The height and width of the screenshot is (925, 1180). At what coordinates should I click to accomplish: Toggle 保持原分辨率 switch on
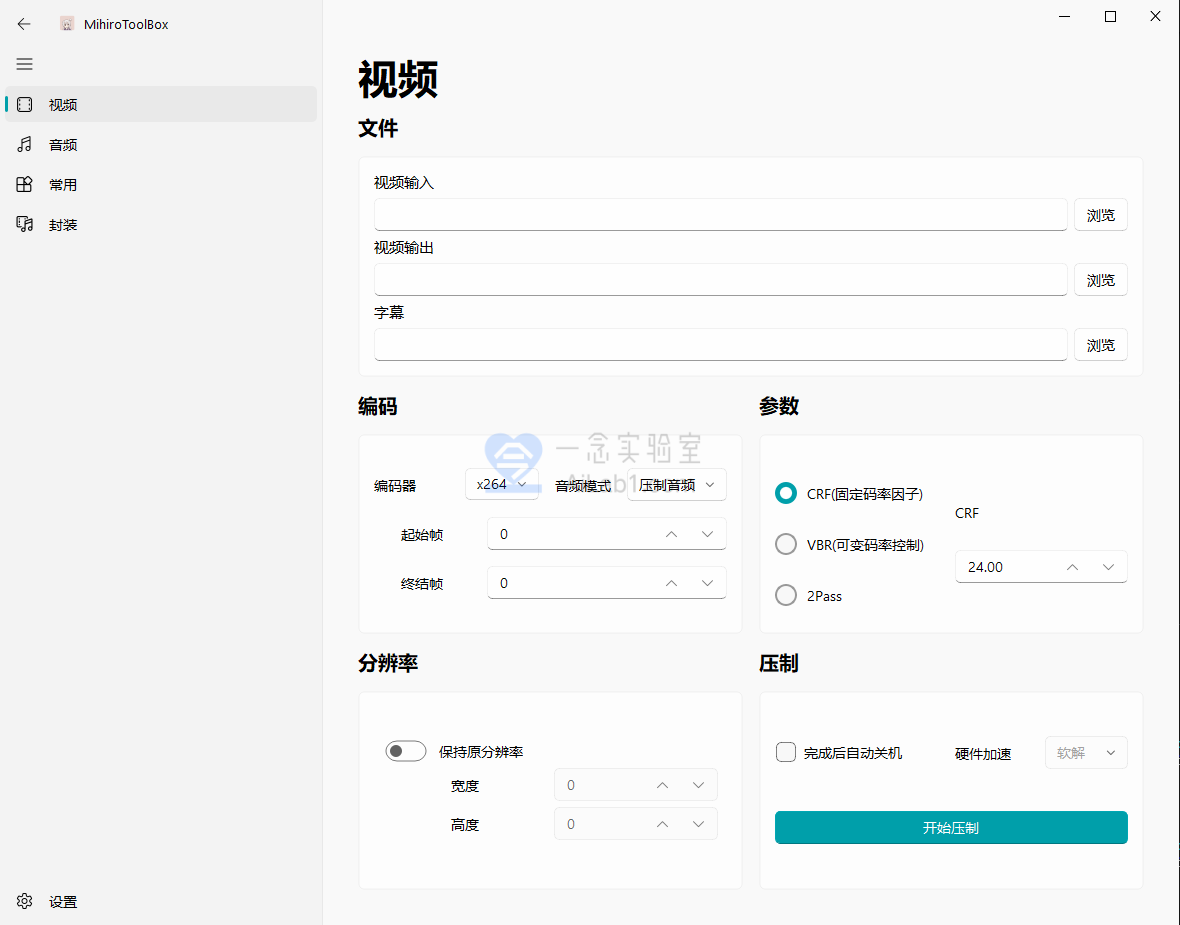point(406,750)
